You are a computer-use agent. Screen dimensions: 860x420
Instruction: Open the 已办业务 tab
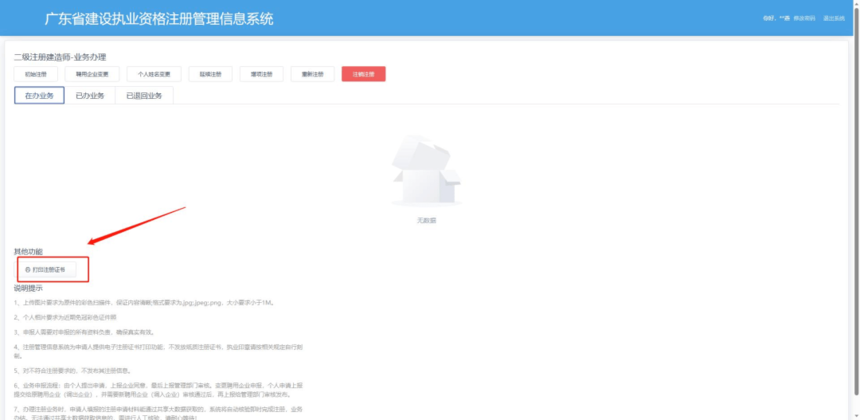90,95
